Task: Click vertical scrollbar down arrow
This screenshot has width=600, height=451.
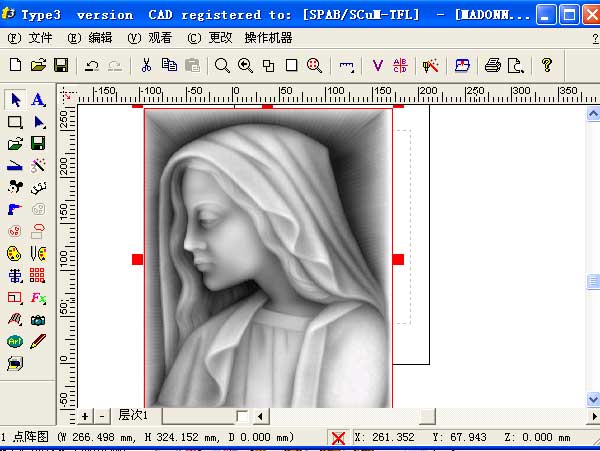Action: click(593, 399)
